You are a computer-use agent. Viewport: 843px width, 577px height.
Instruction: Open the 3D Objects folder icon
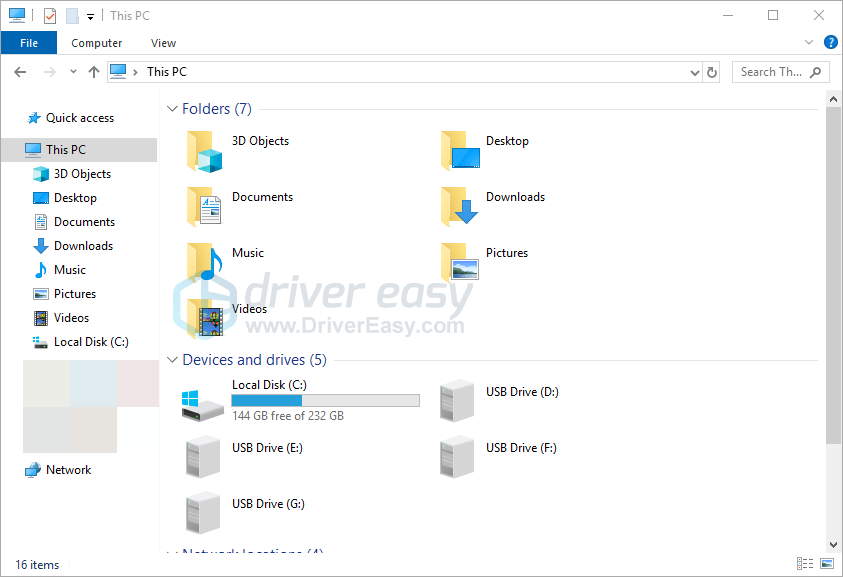pos(204,151)
